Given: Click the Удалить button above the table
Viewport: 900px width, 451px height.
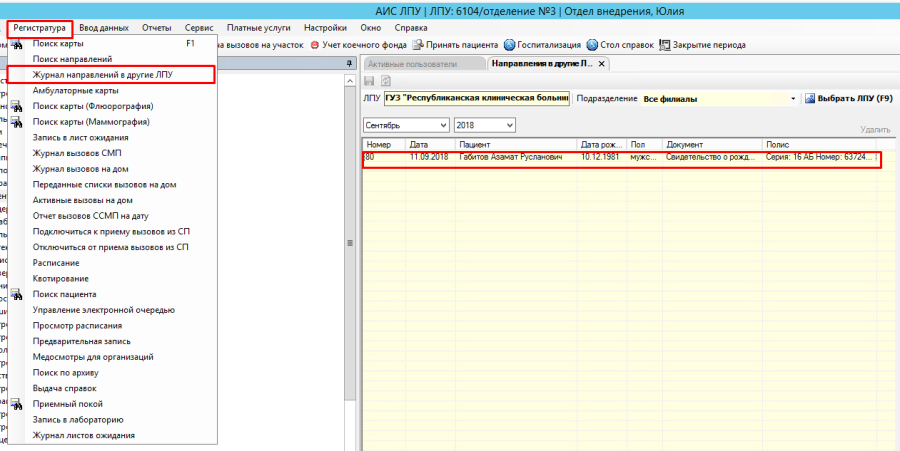Looking at the screenshot, I should 875,130.
